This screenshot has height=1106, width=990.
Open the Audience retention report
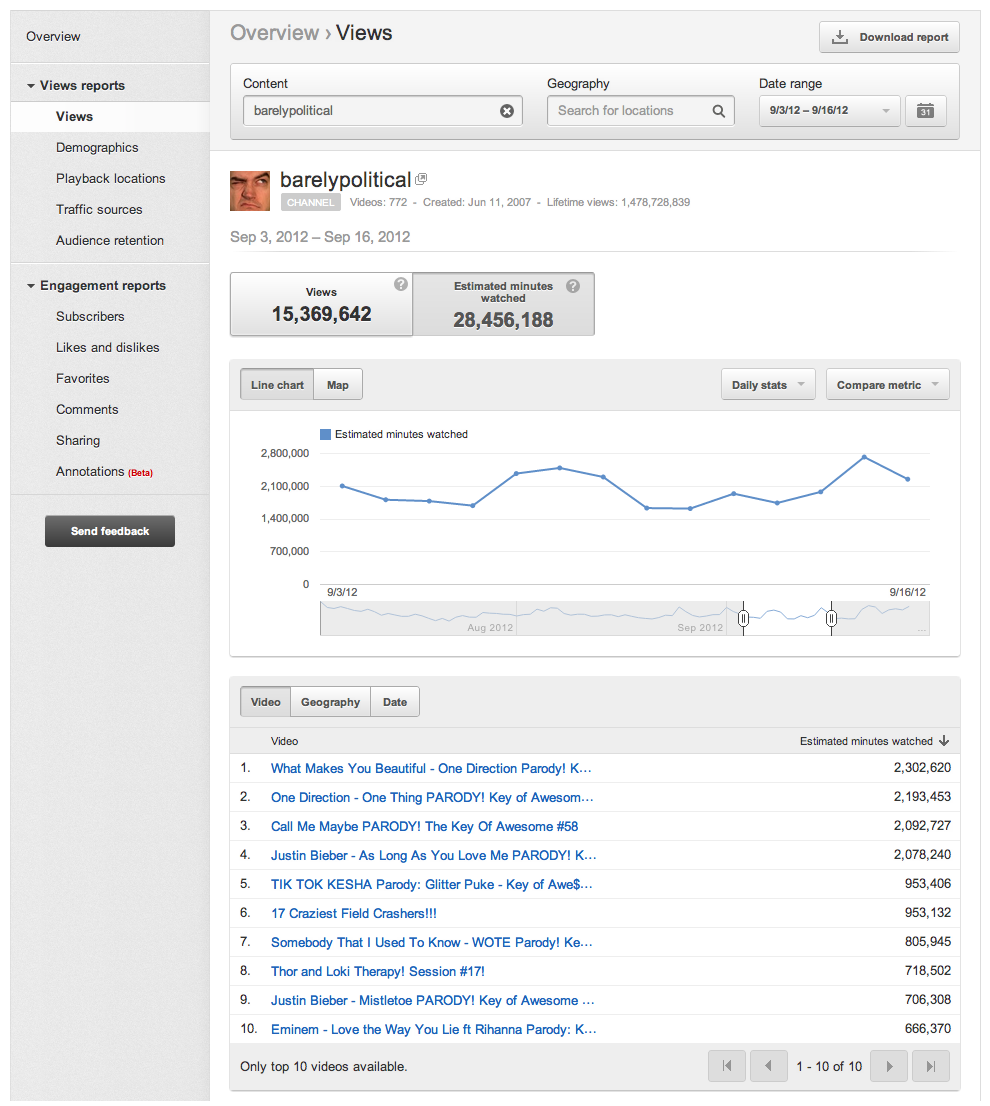click(x=110, y=241)
